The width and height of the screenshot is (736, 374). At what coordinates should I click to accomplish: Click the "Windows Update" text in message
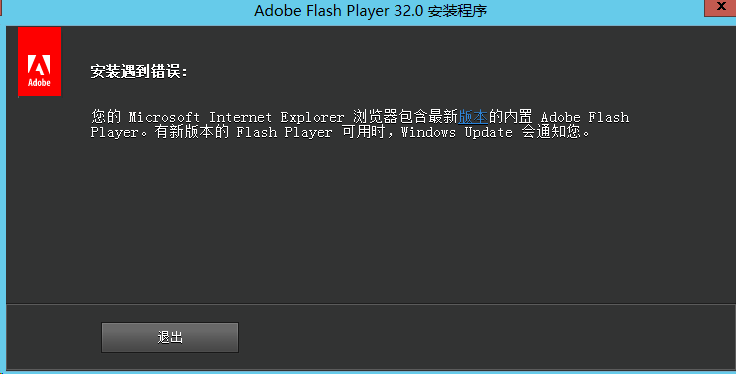coord(457,132)
